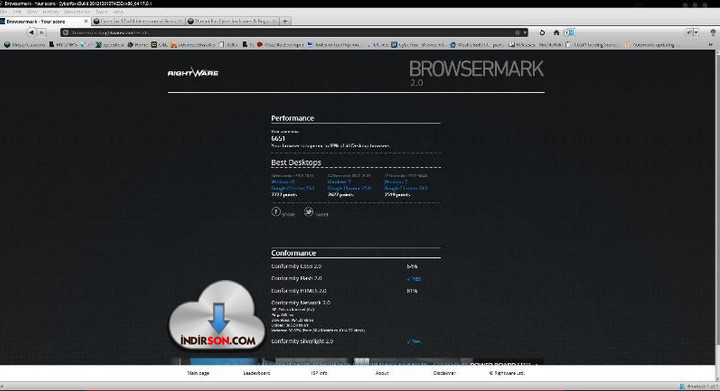The height and width of the screenshot is (391, 720).
Task: Open the address bar history dropdown arrow
Action: 525,33
